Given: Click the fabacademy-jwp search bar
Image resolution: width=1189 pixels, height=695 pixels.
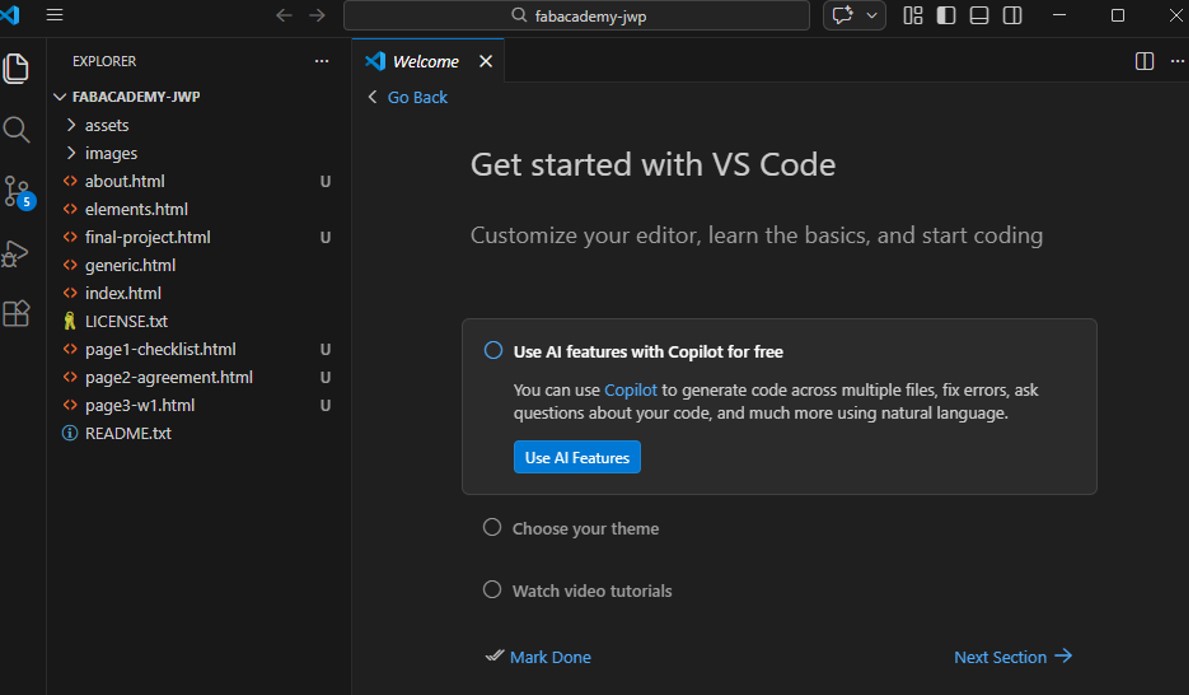Looking at the screenshot, I should coord(576,15).
